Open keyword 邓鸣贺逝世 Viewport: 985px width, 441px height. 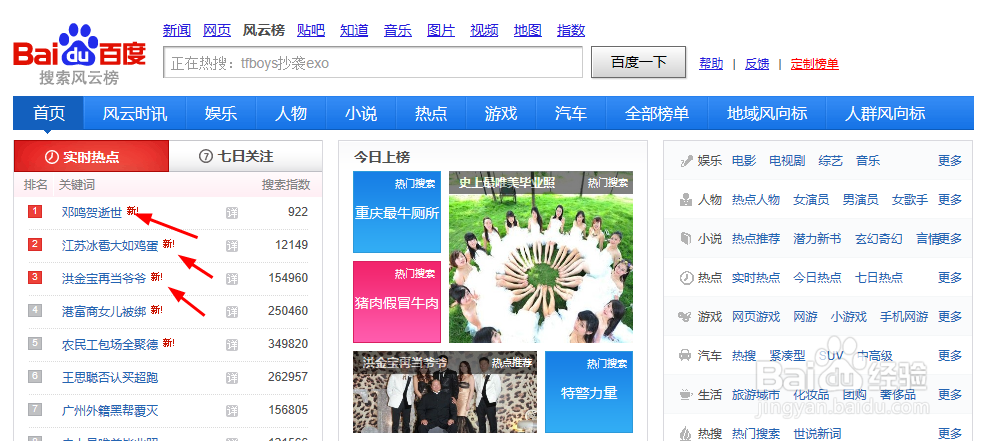(92, 212)
